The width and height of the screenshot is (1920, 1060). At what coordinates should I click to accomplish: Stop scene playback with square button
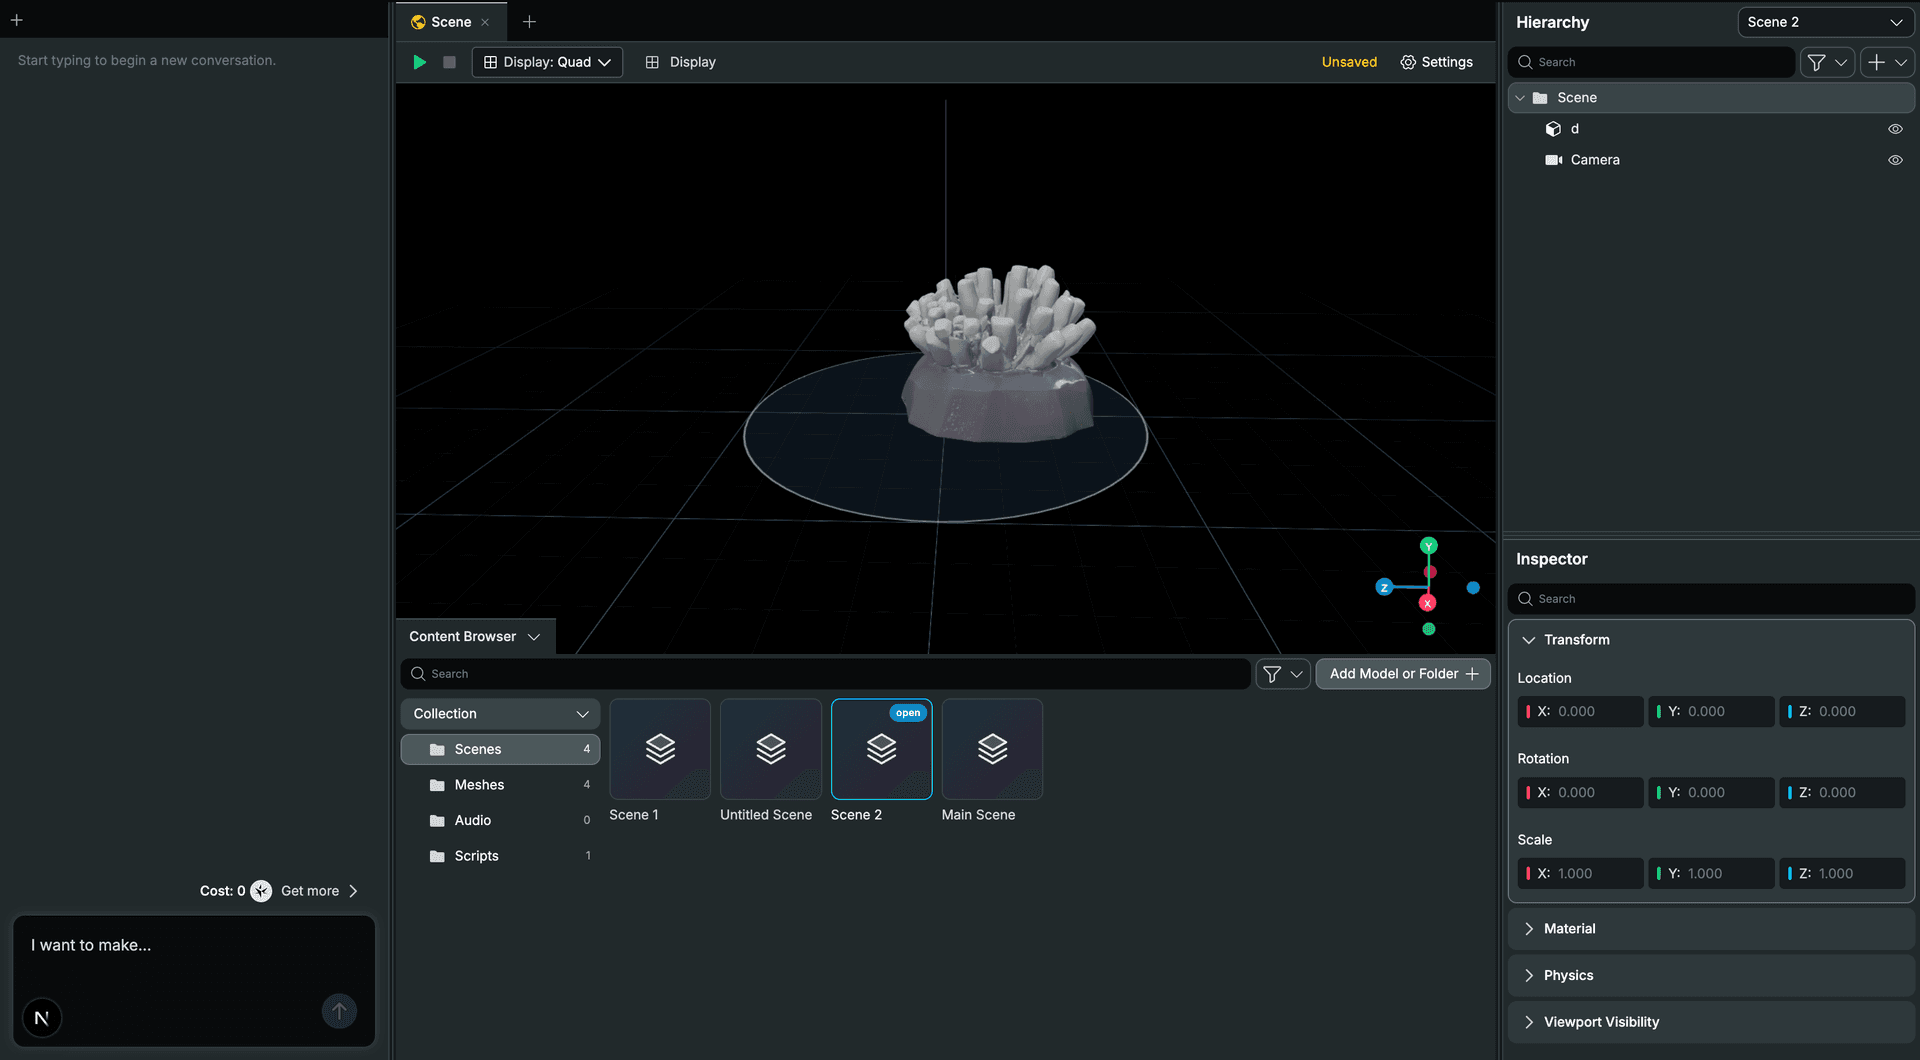click(x=449, y=62)
